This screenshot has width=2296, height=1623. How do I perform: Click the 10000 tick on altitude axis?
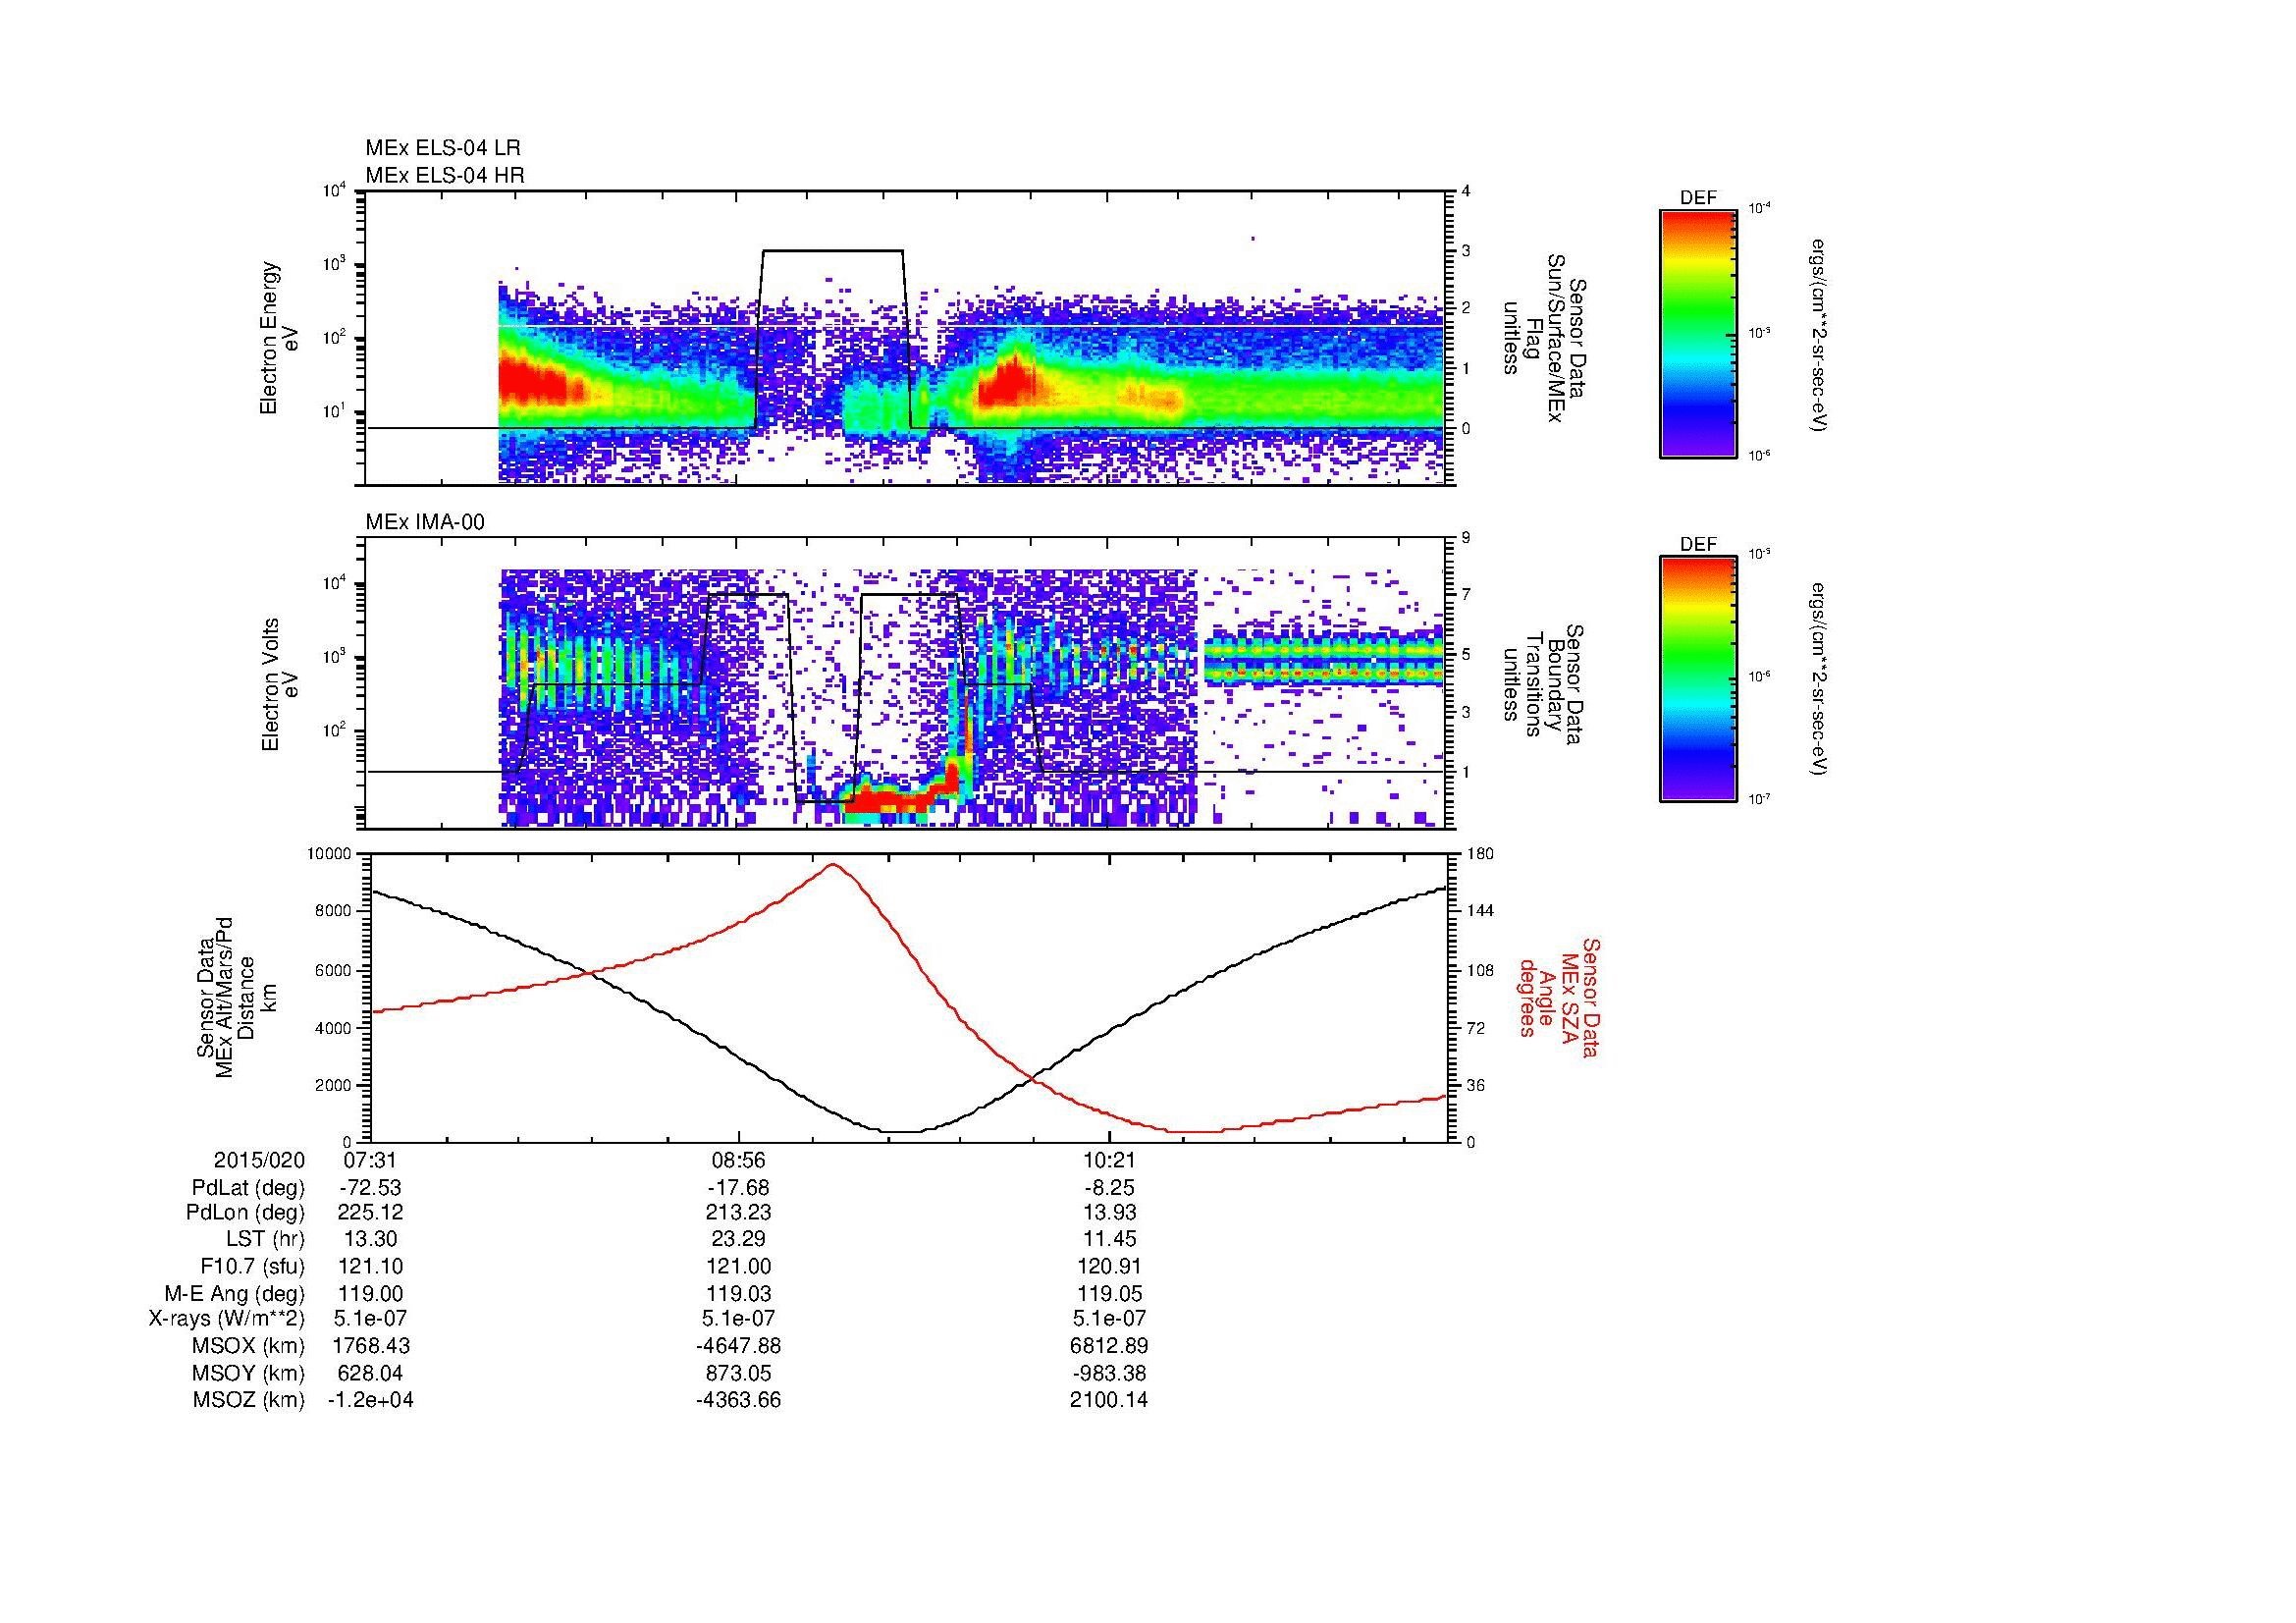pyautogui.click(x=331, y=854)
